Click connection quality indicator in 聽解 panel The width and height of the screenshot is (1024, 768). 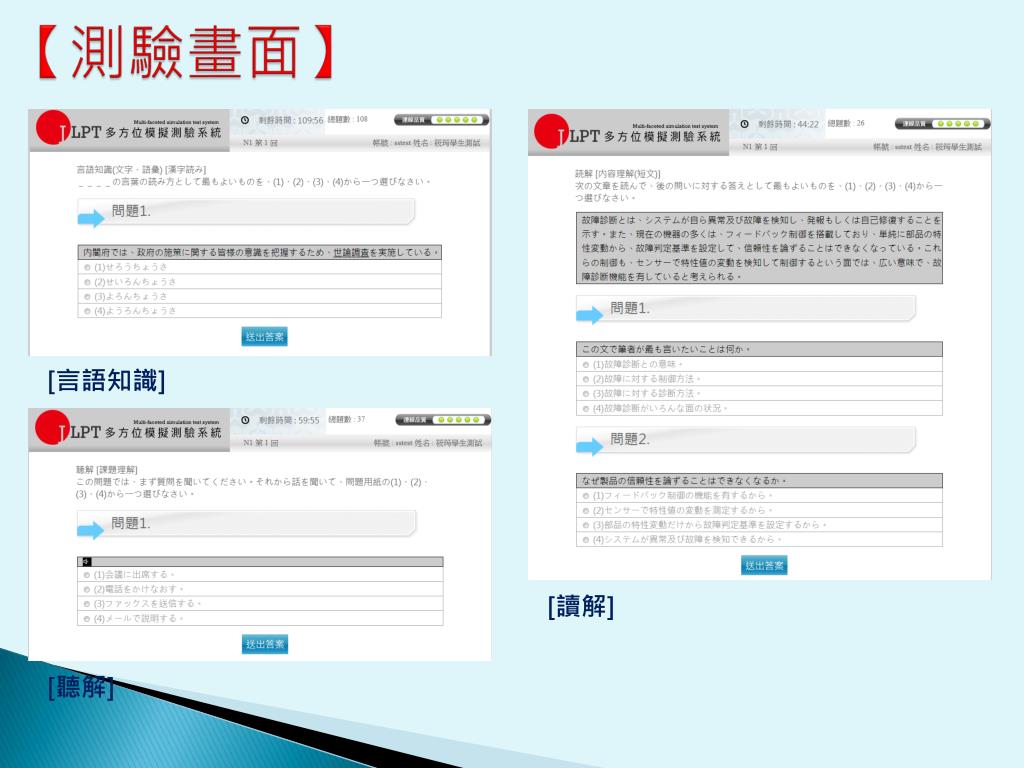click(443, 420)
